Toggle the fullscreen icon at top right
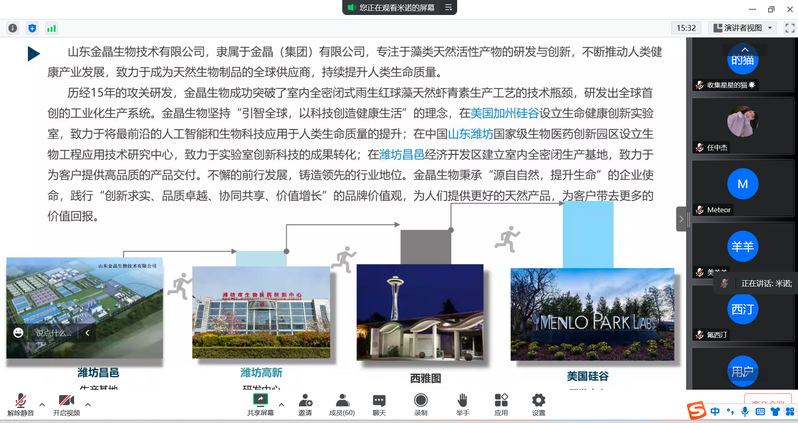 click(789, 28)
